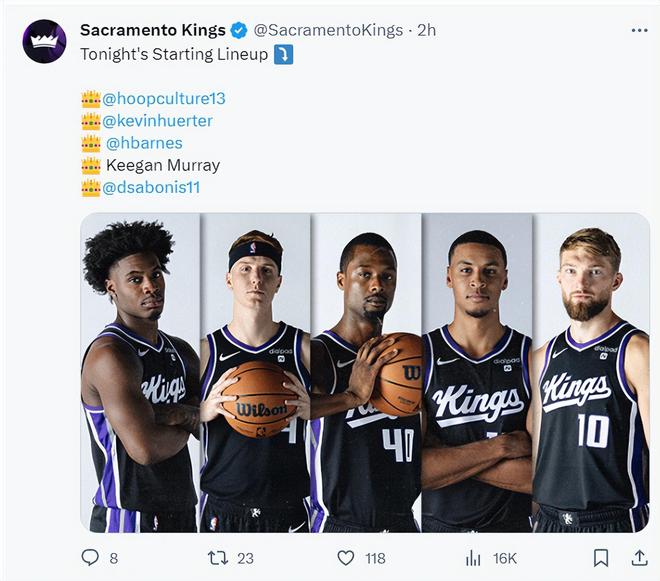
Task: Click the Sacramento Kings display name
Action: [x=152, y=30]
